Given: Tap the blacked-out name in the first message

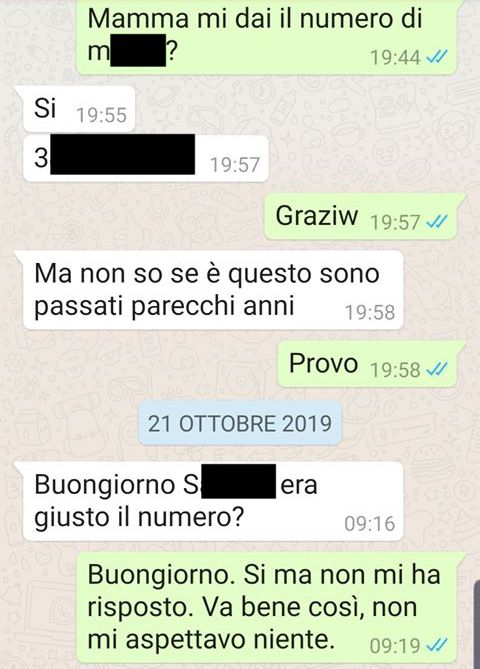Looking at the screenshot, I should 138,50.
